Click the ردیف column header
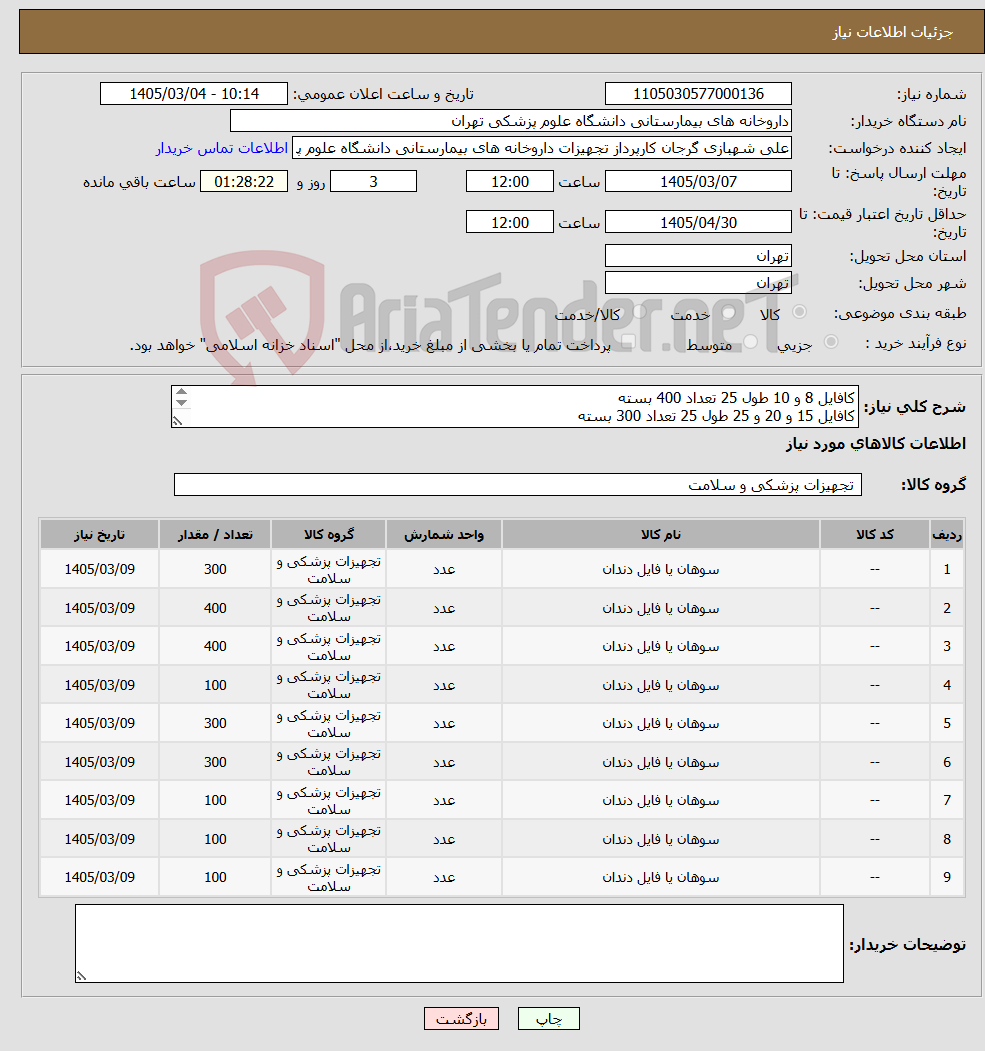Screen dimensions: 985x1051 [947, 534]
